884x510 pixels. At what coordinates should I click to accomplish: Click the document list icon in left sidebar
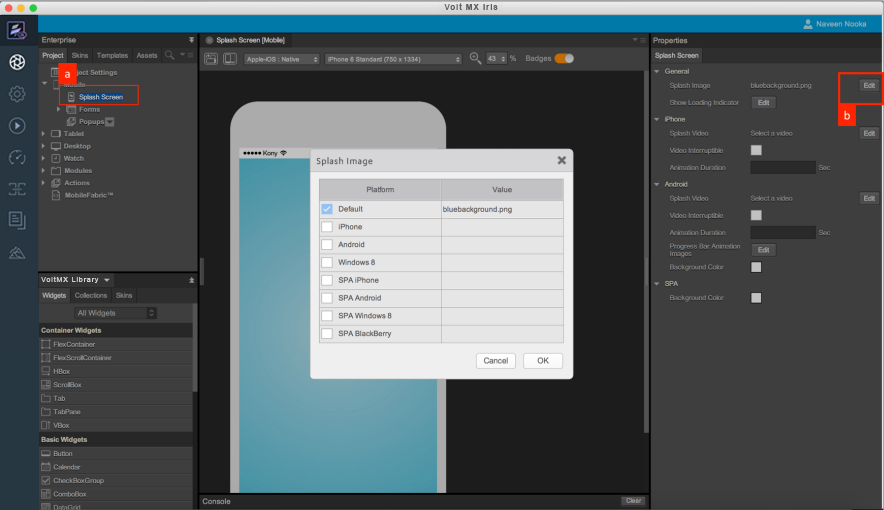(x=17, y=220)
